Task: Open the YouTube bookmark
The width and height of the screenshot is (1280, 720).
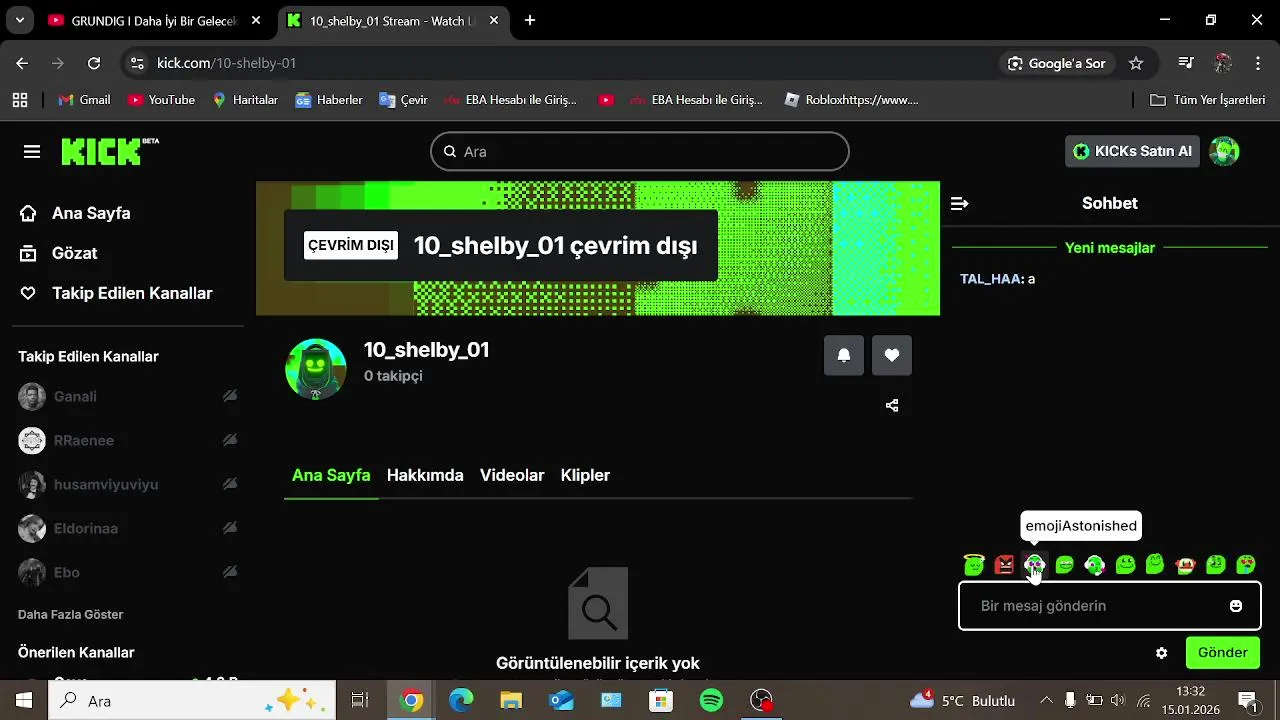Action: (161, 100)
